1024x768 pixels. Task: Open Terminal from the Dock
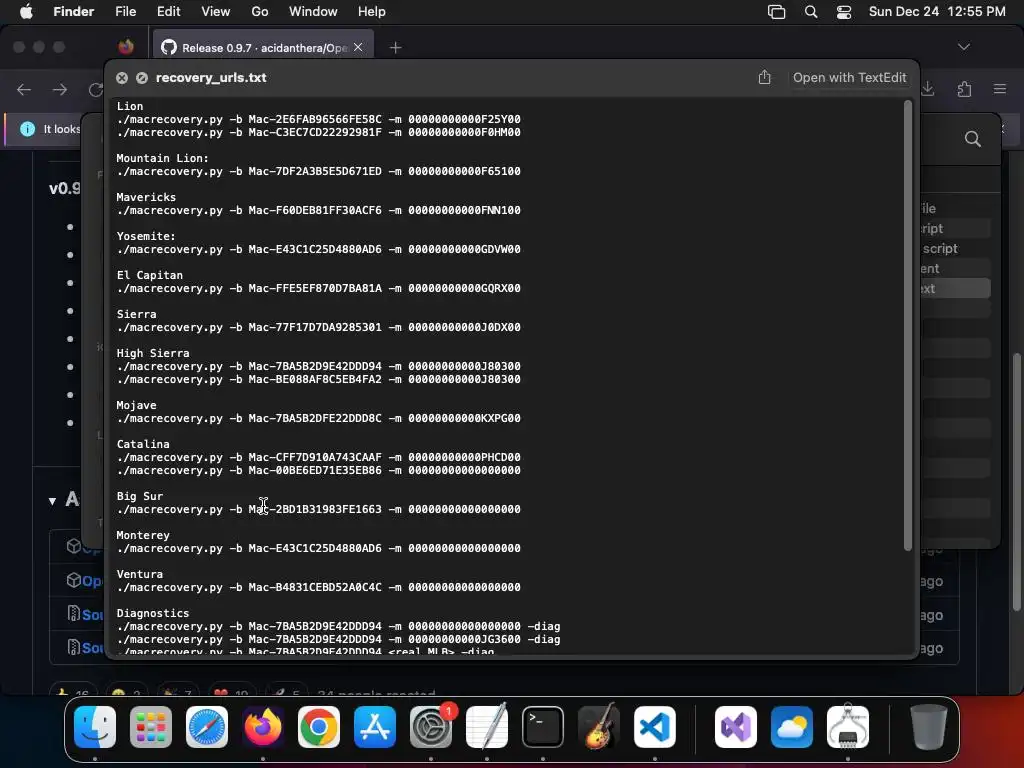[543, 727]
